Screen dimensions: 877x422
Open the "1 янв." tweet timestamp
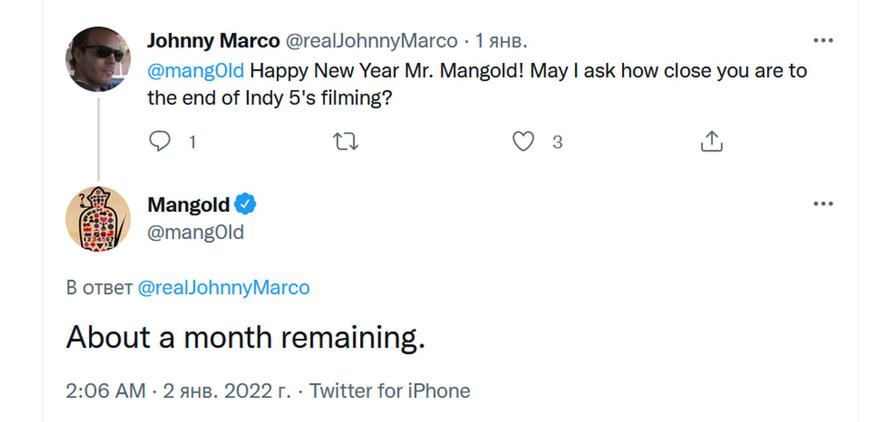500,41
